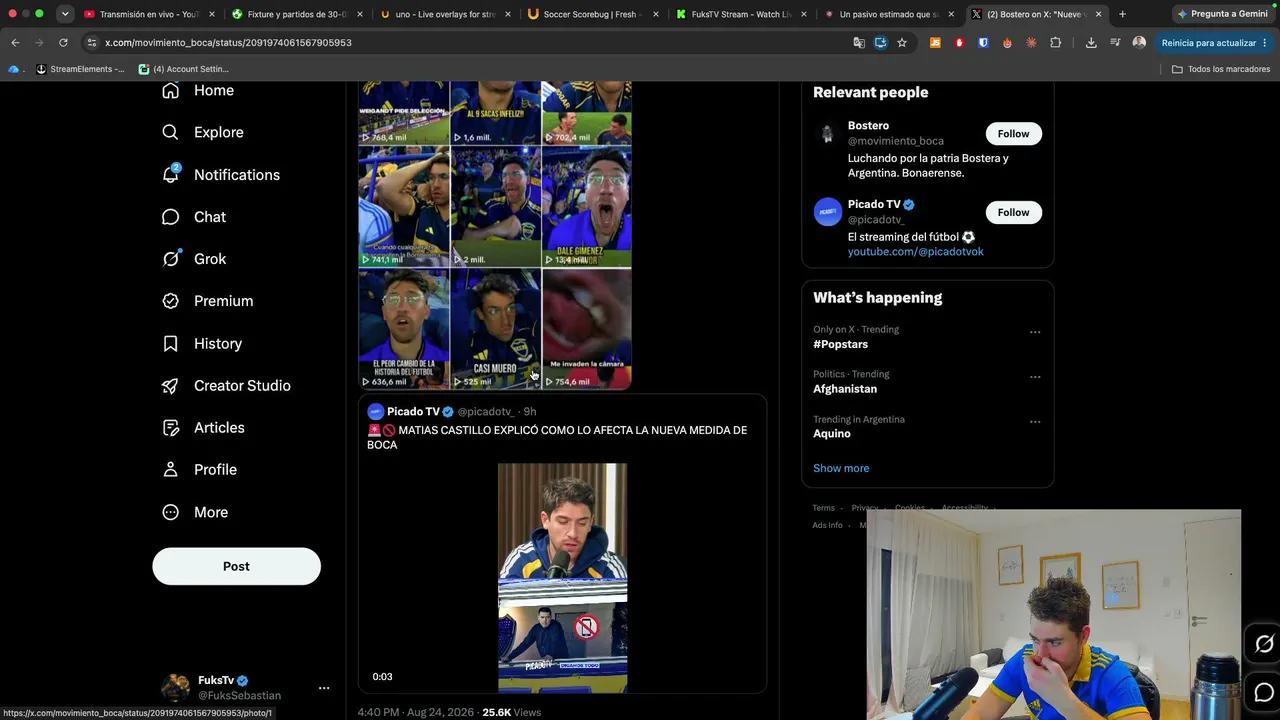Screen dimensions: 1280x720
Task: Follow the Picado TV account
Action: pos(1013,212)
